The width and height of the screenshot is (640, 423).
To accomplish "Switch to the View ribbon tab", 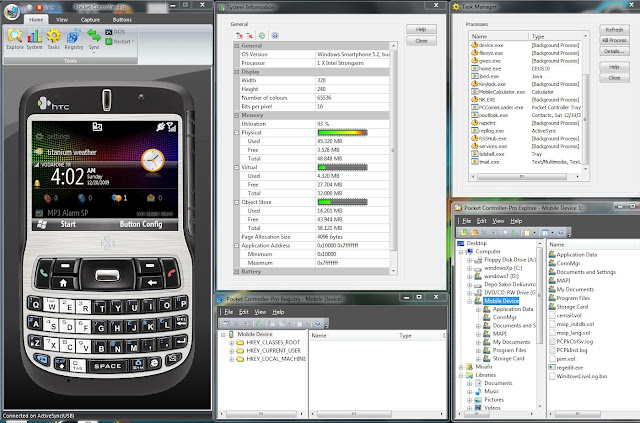I will (62, 20).
